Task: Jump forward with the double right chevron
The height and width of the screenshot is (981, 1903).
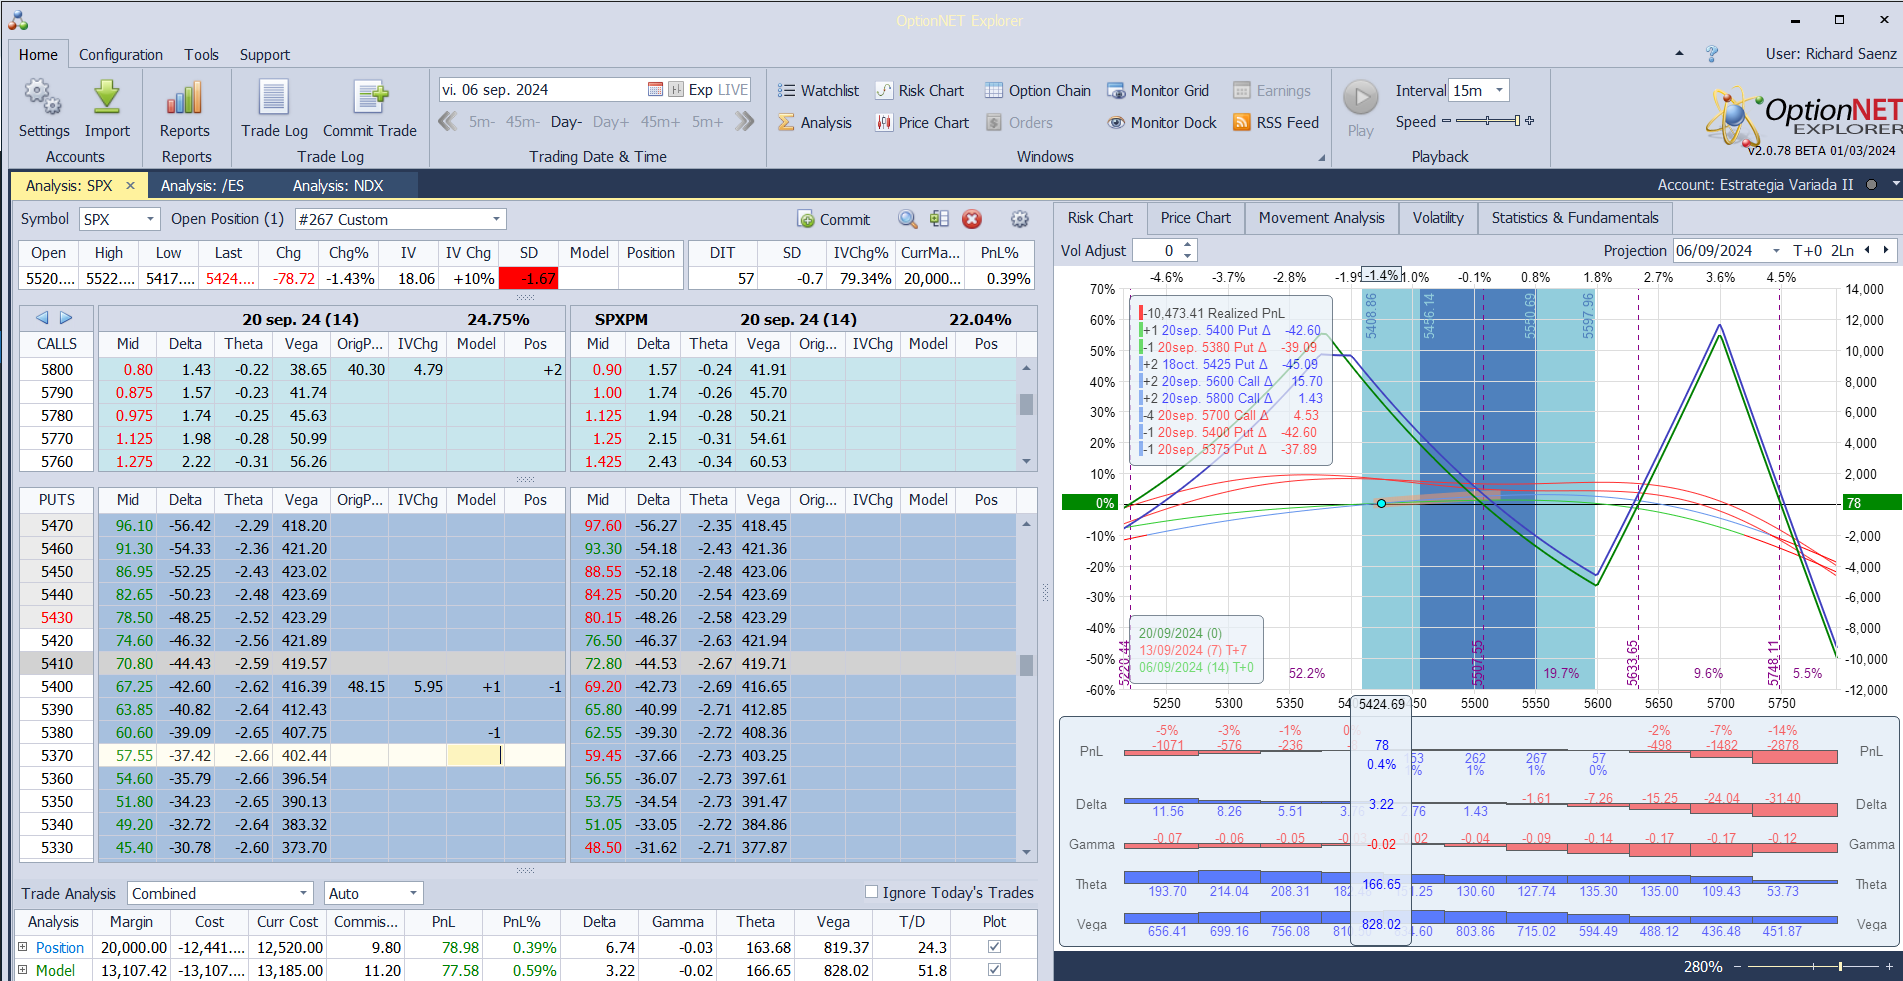Action: click(744, 121)
